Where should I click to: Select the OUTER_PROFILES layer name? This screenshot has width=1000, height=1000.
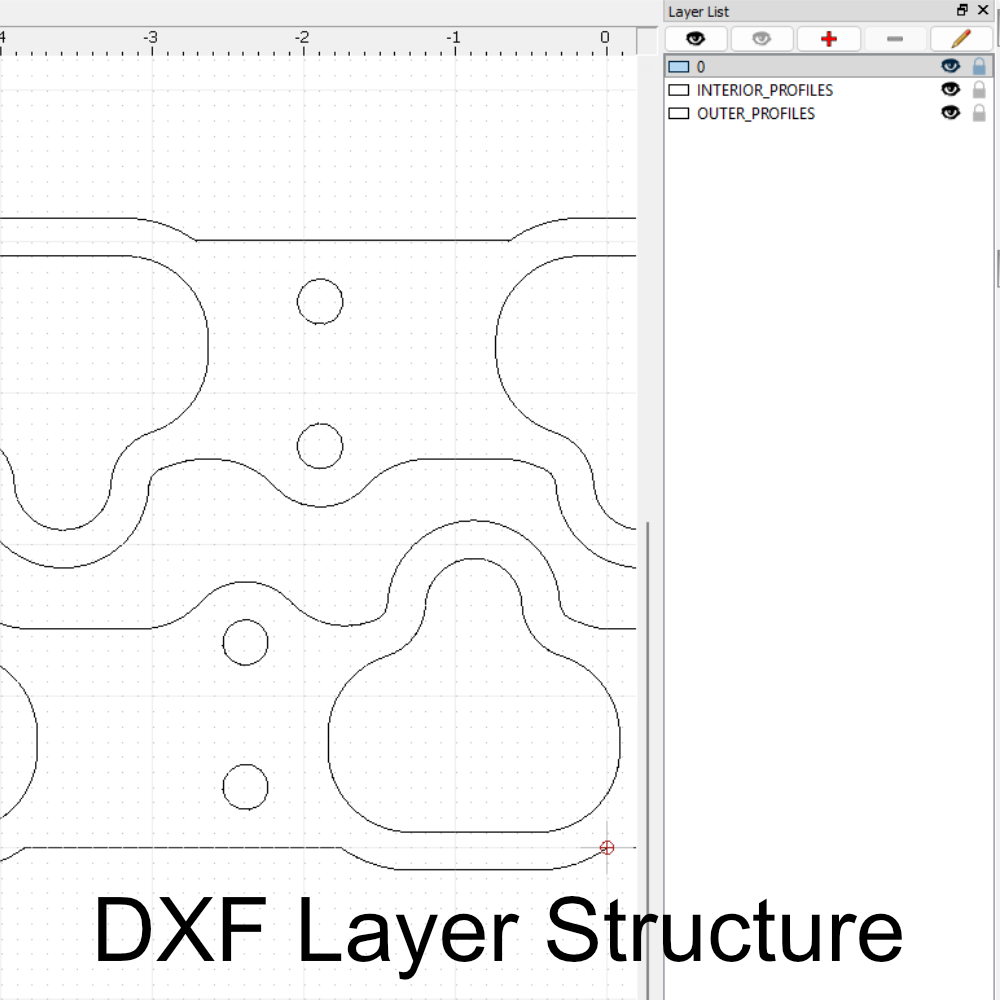tap(756, 113)
